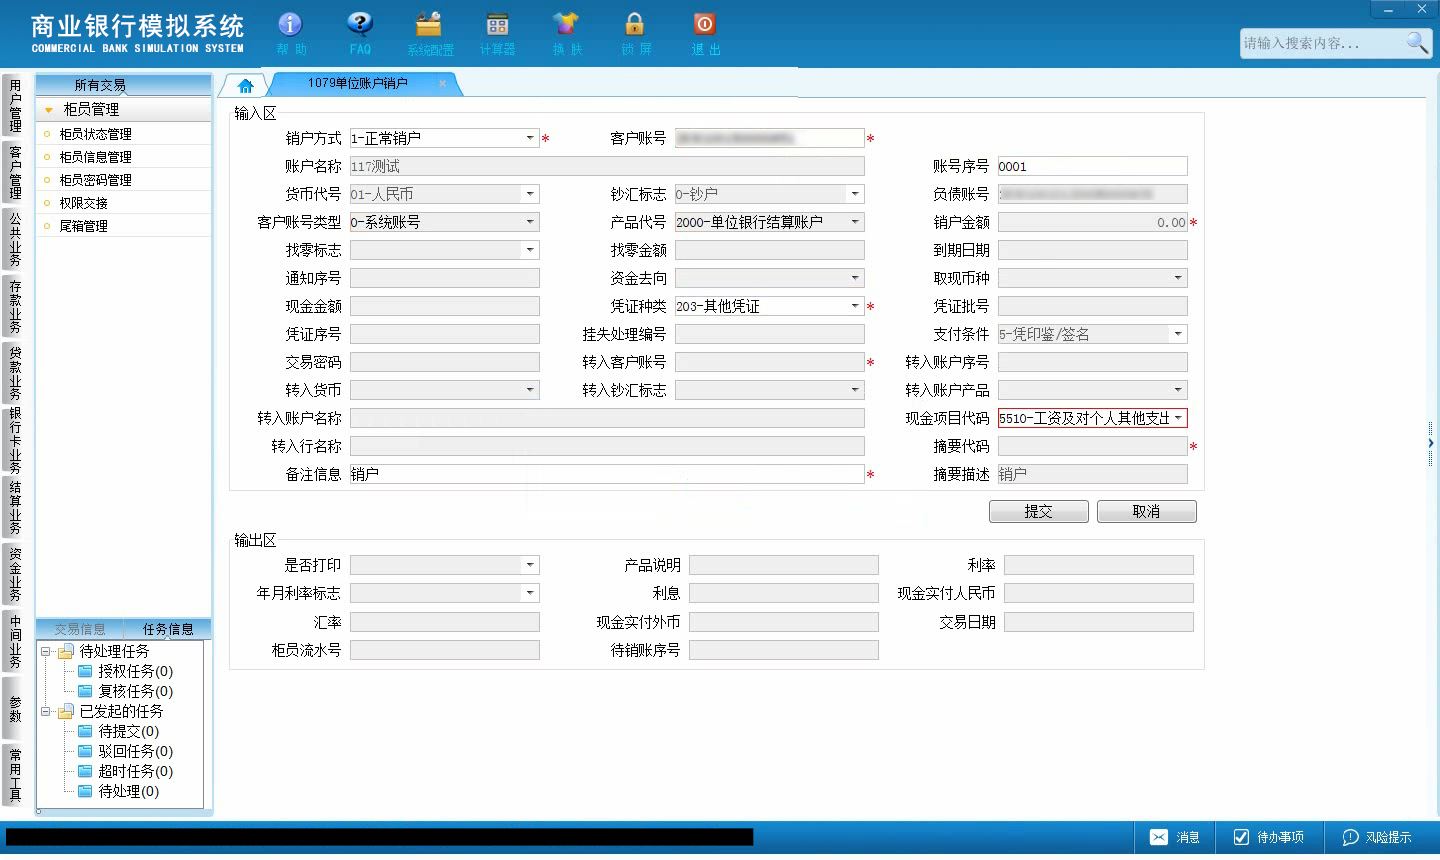This screenshot has width=1440, height=860.
Task: Open 尾箱管理 menu item
Action: tap(83, 226)
